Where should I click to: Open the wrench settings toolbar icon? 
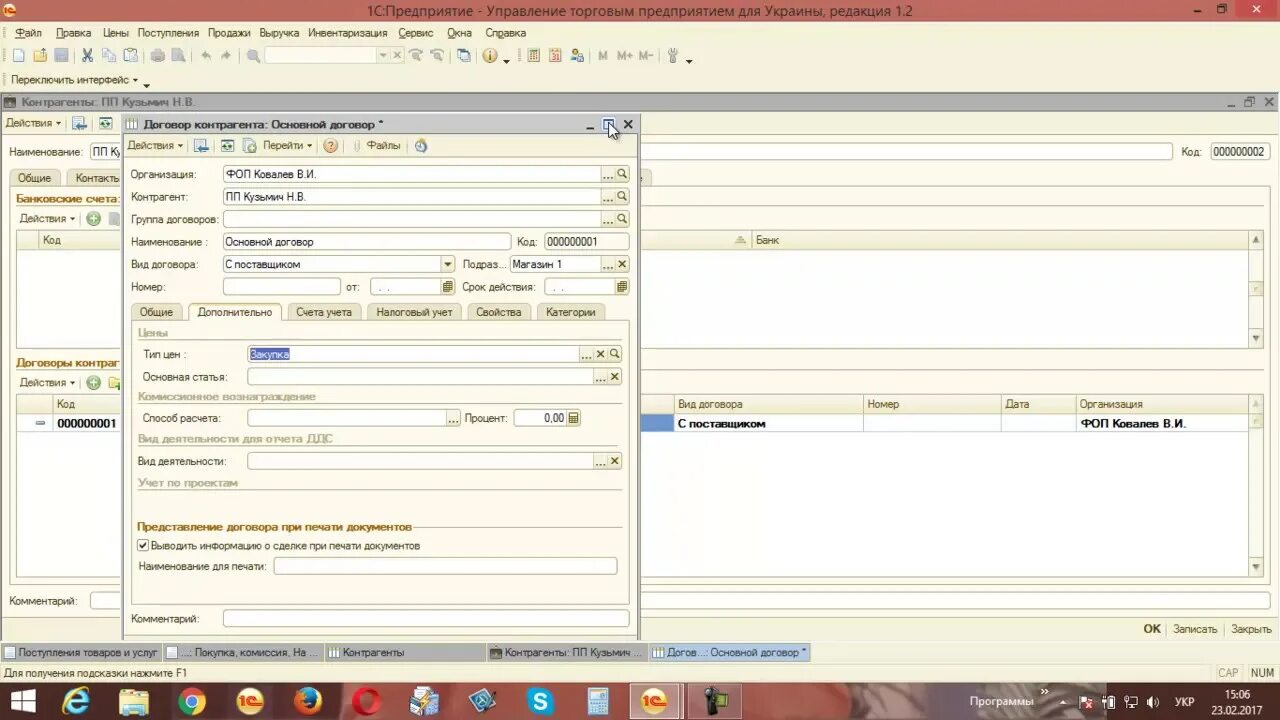tap(673, 56)
